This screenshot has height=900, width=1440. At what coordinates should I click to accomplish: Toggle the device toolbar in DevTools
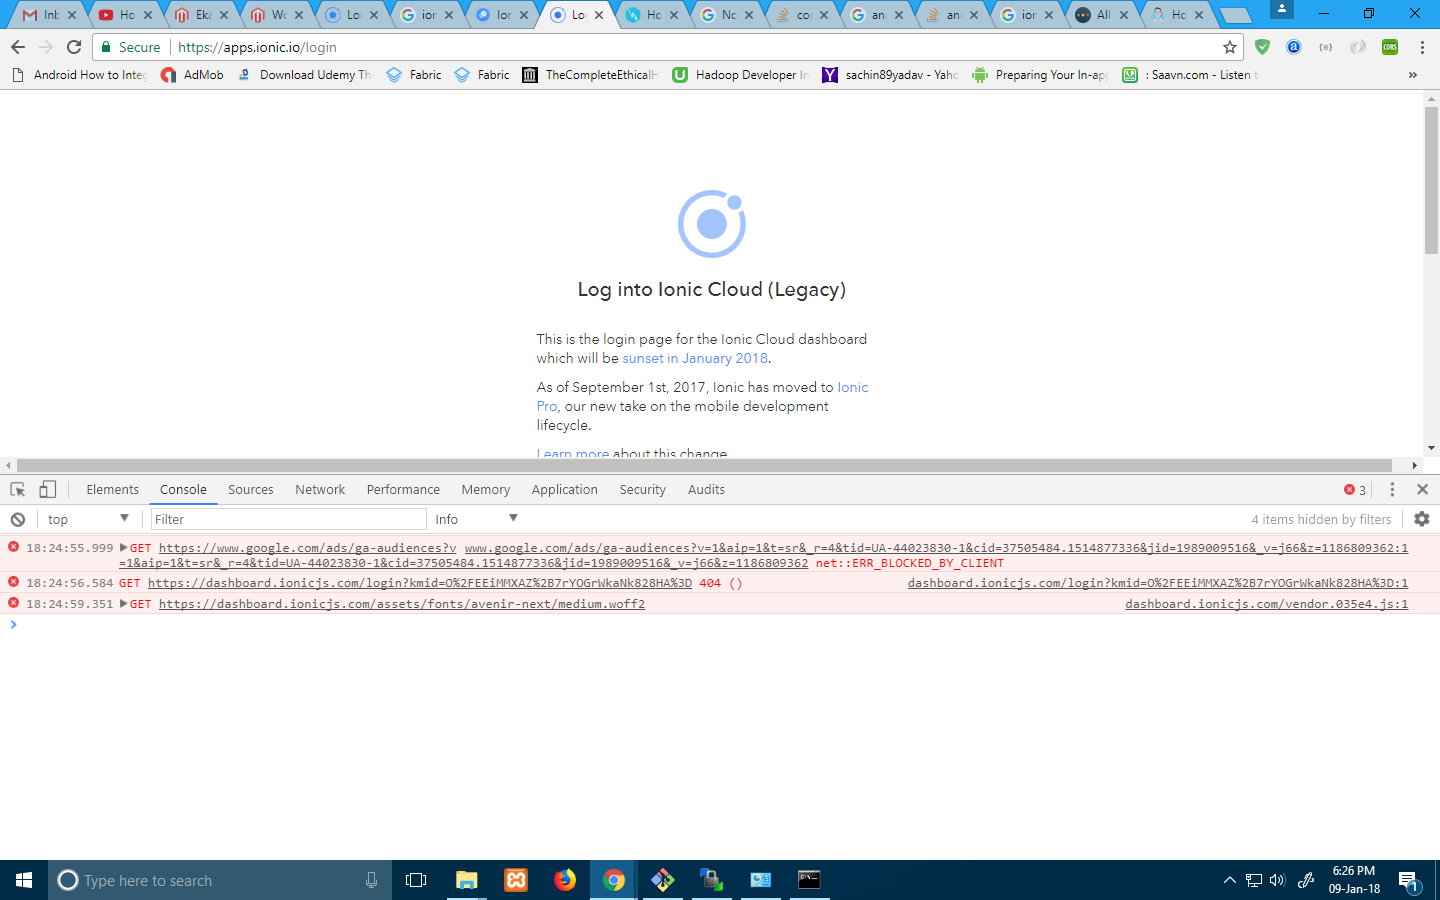click(x=47, y=489)
